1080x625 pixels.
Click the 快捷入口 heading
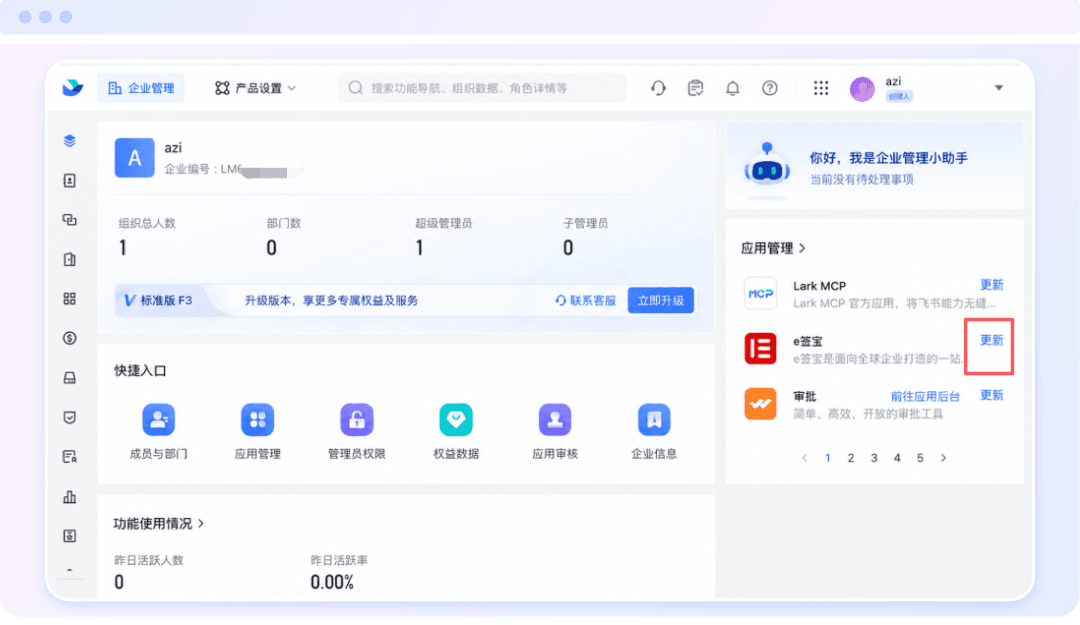click(x=140, y=371)
